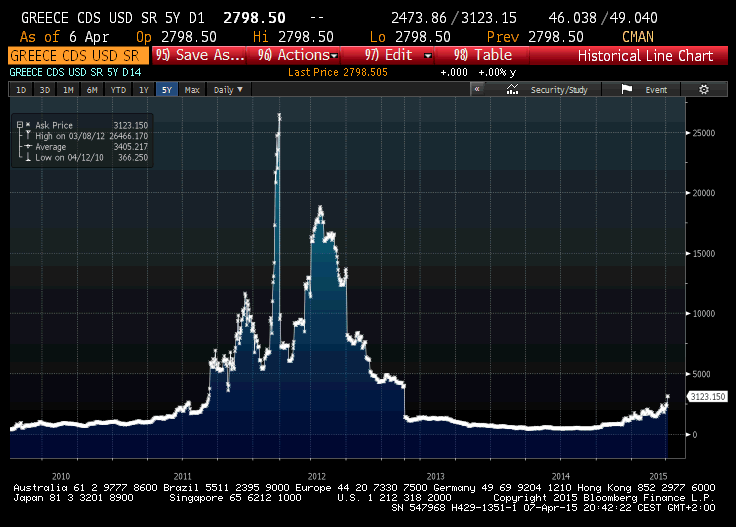Click the Average legend row
This screenshot has width=736, height=527.
click(83, 146)
